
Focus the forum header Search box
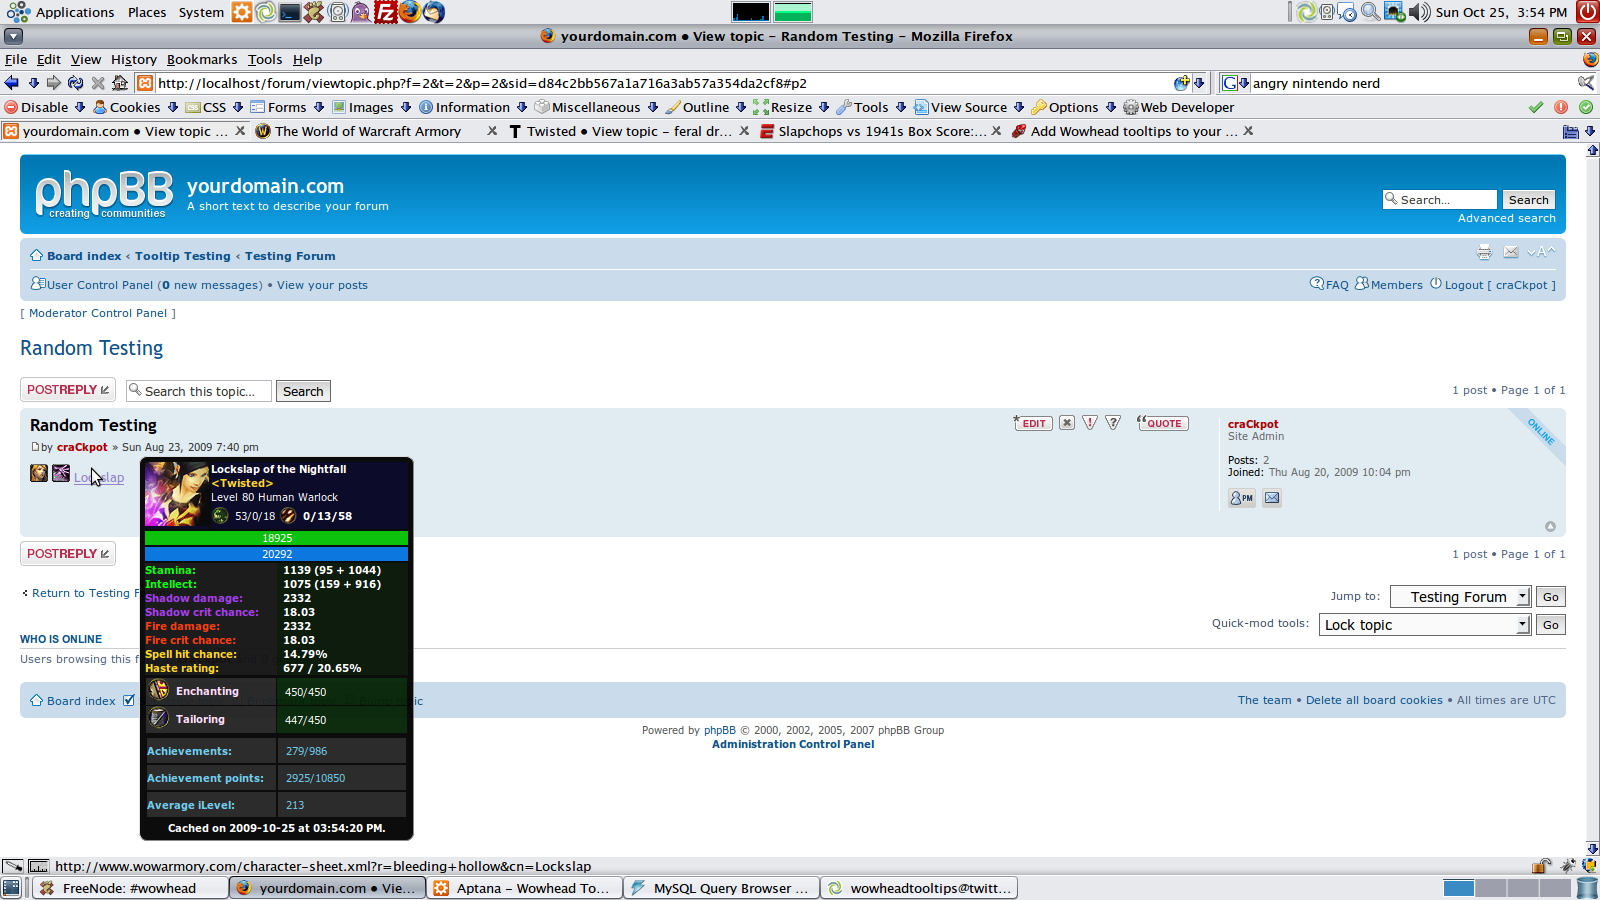point(1440,200)
